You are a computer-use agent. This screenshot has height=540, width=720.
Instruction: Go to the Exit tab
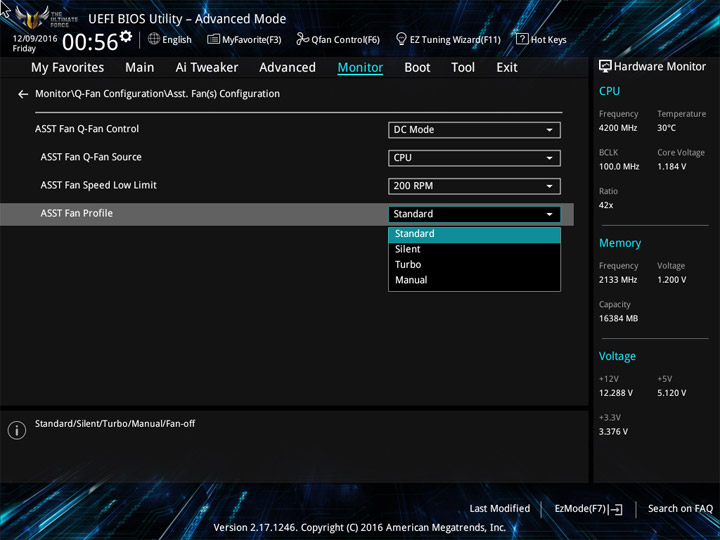507,68
